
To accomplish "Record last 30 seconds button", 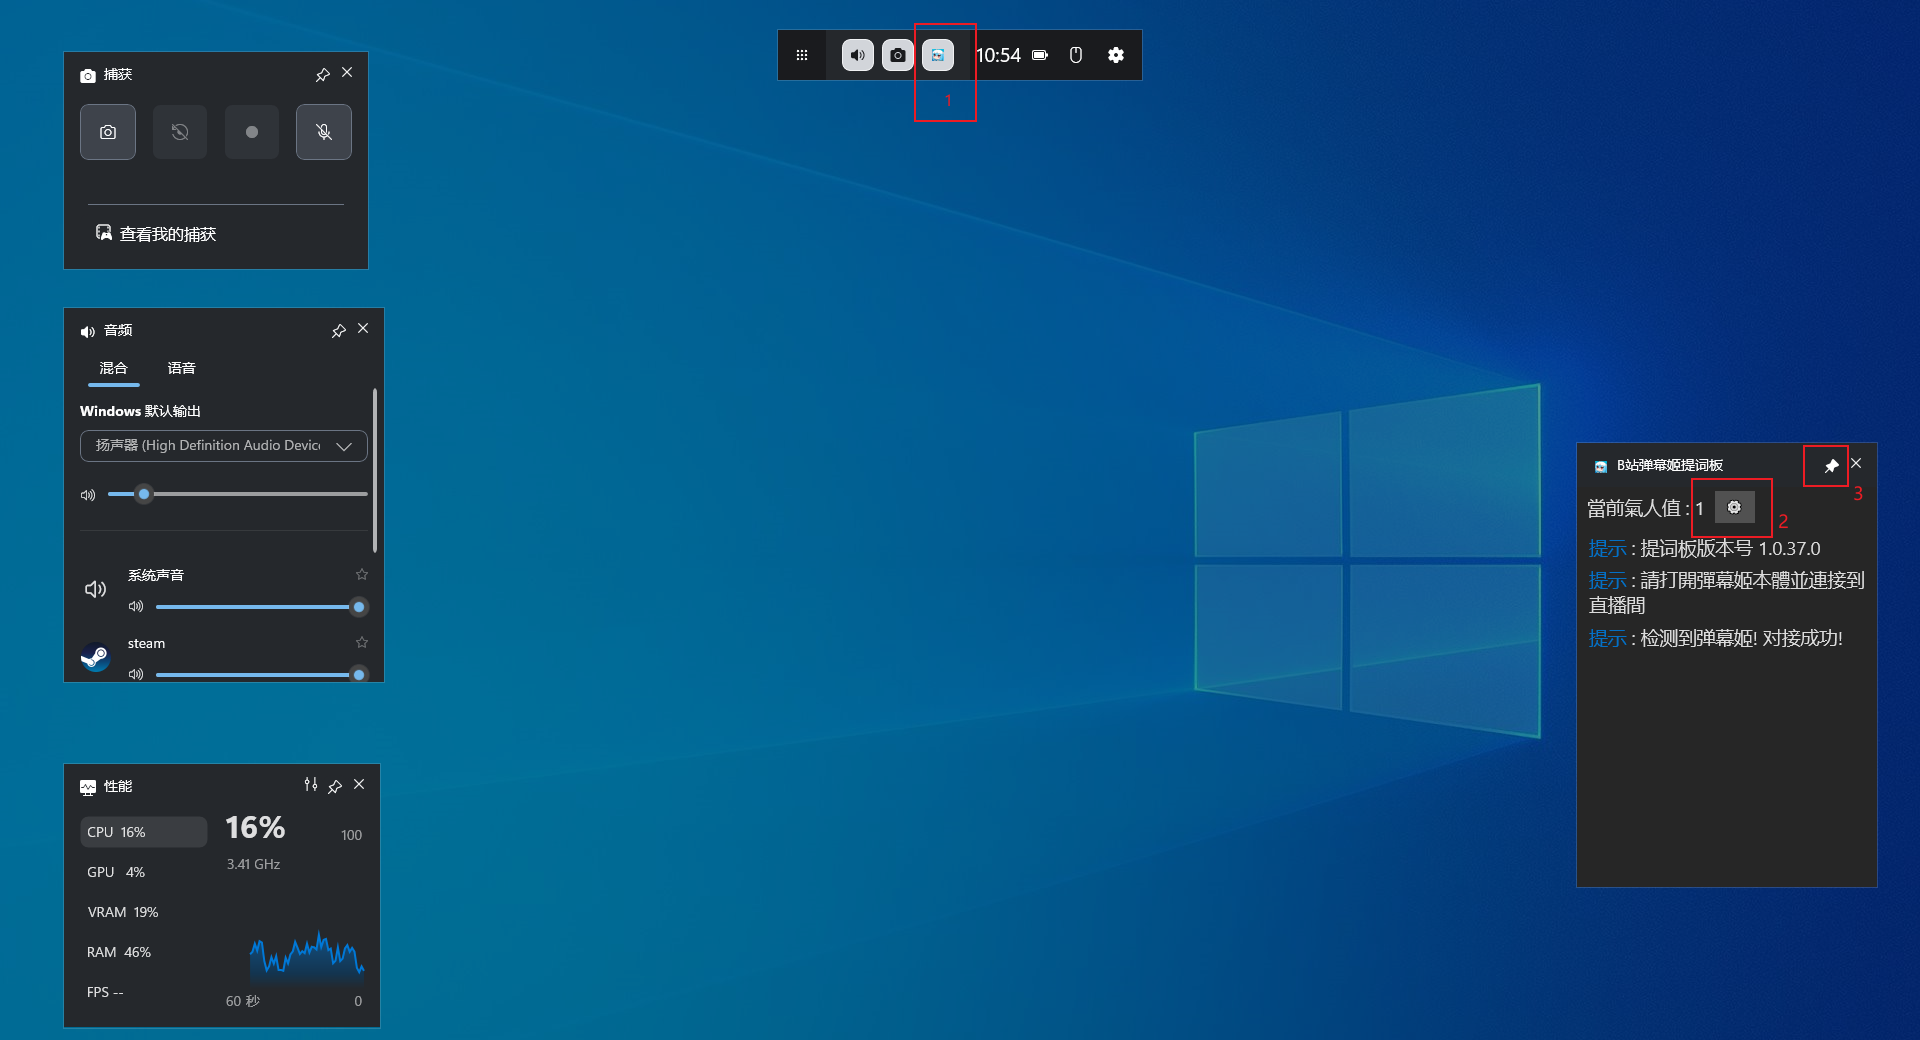I will [180, 132].
